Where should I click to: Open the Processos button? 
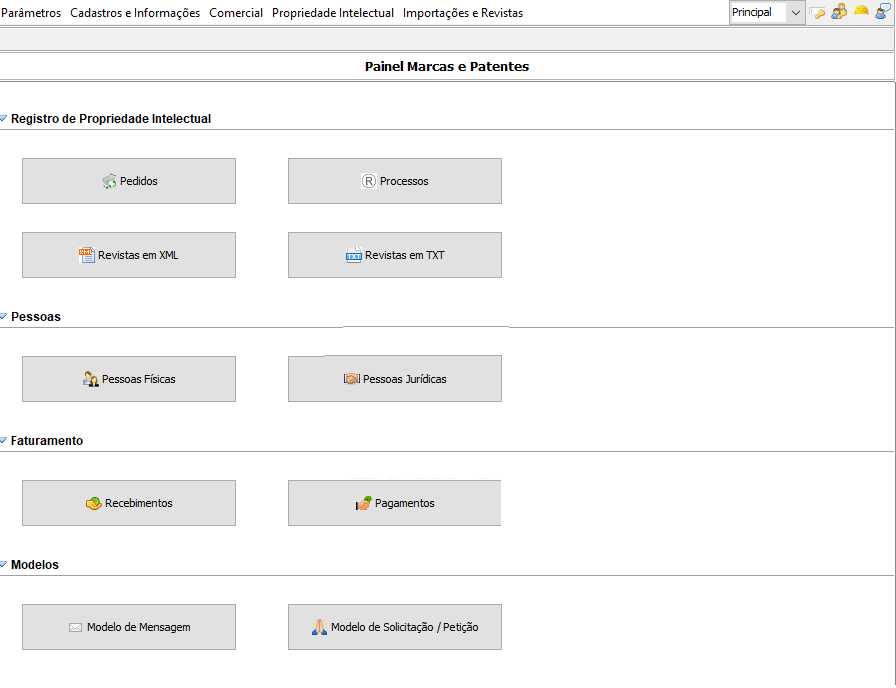(x=395, y=181)
